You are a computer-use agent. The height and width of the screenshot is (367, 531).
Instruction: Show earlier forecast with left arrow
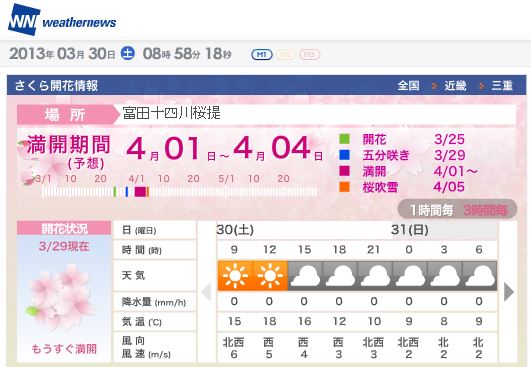[206, 292]
